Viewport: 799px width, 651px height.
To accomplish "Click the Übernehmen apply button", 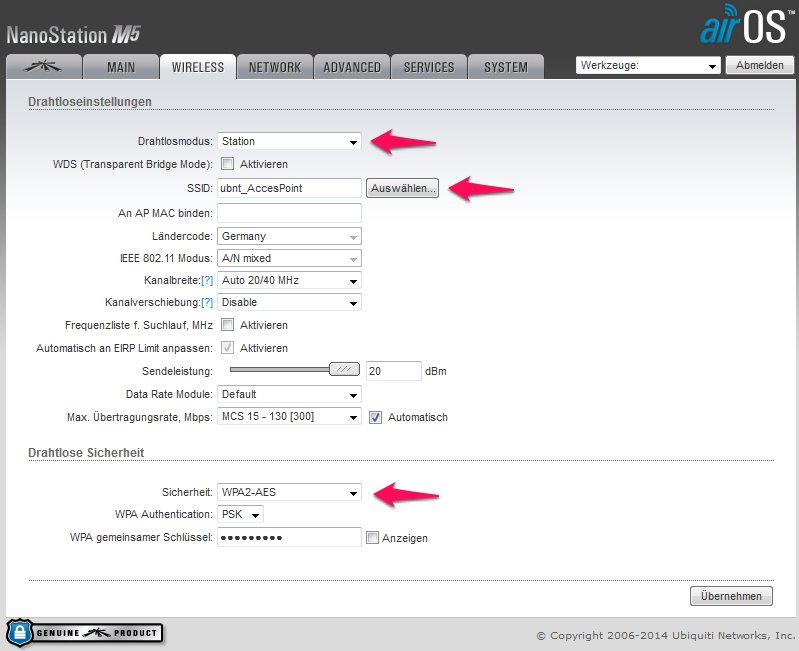I will [731, 596].
